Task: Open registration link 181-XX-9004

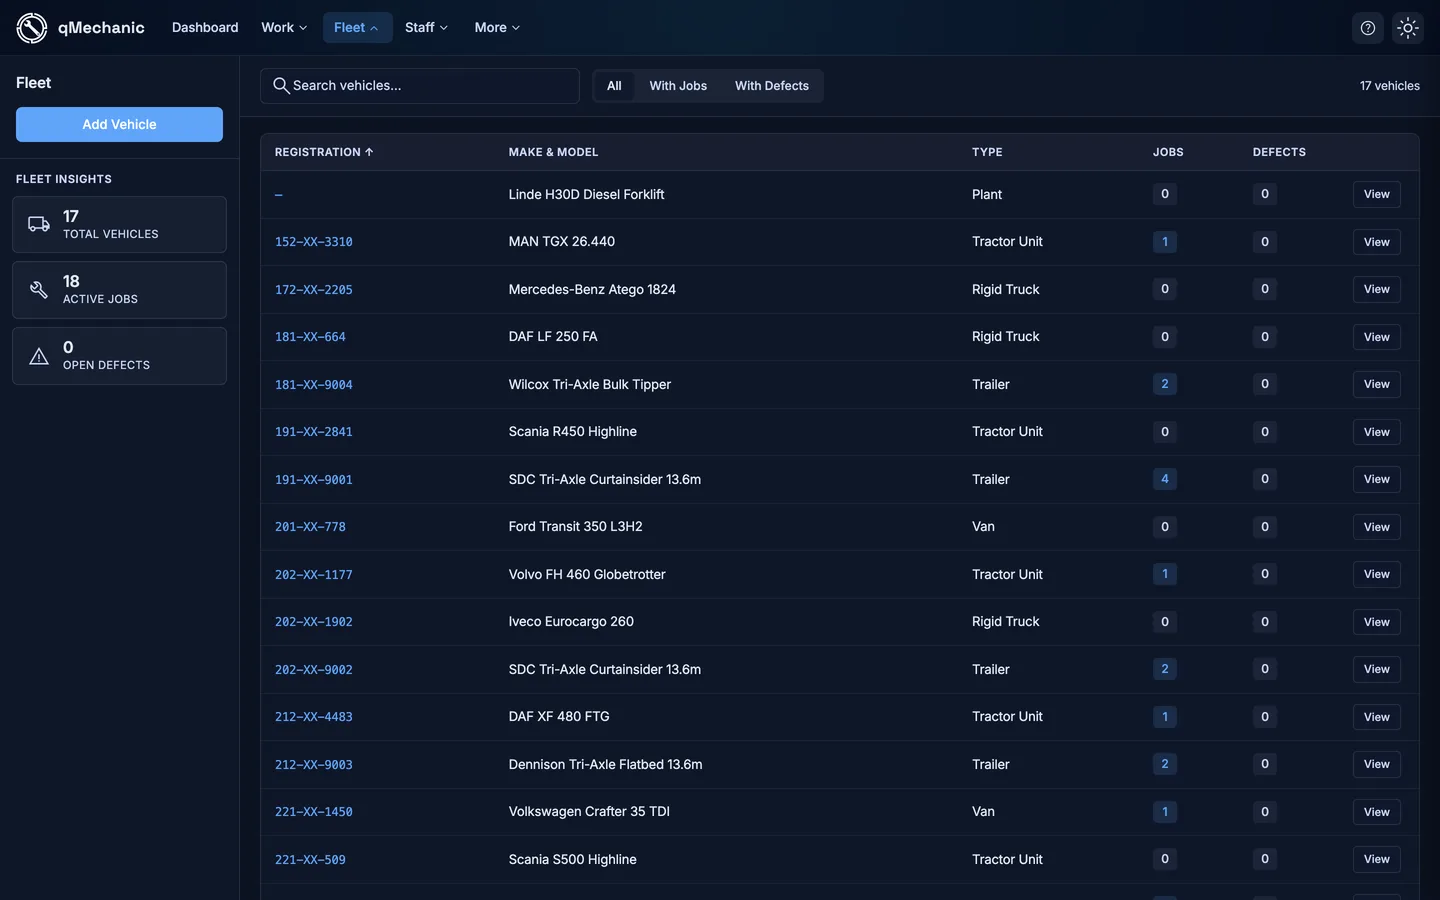Action: (314, 385)
